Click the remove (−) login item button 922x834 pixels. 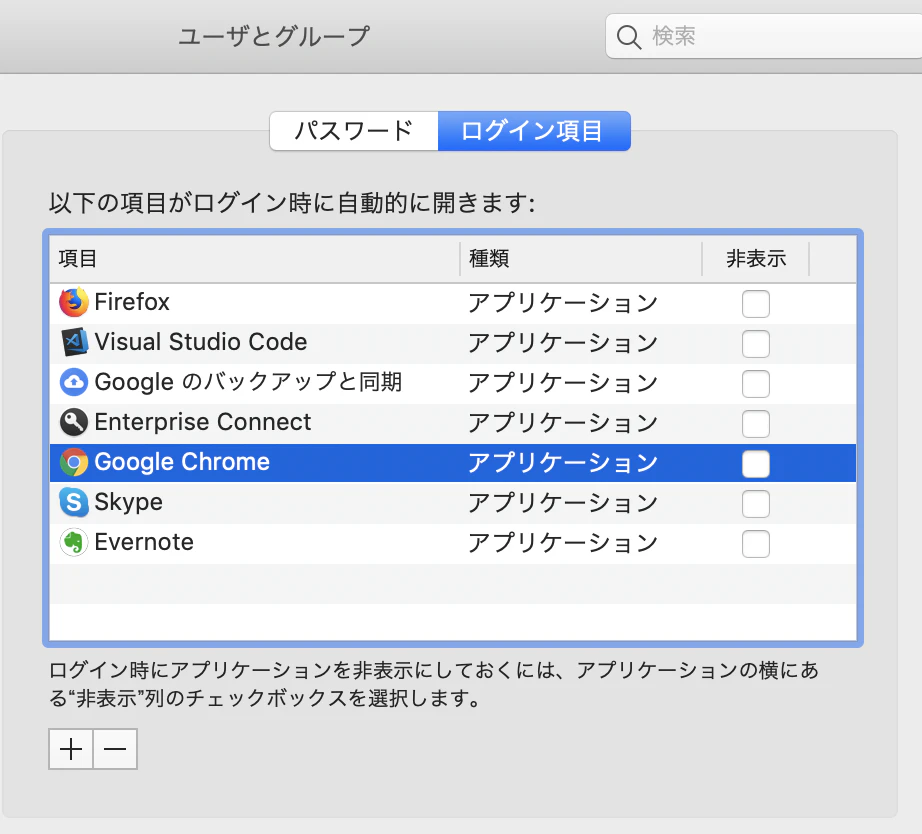(x=114, y=748)
